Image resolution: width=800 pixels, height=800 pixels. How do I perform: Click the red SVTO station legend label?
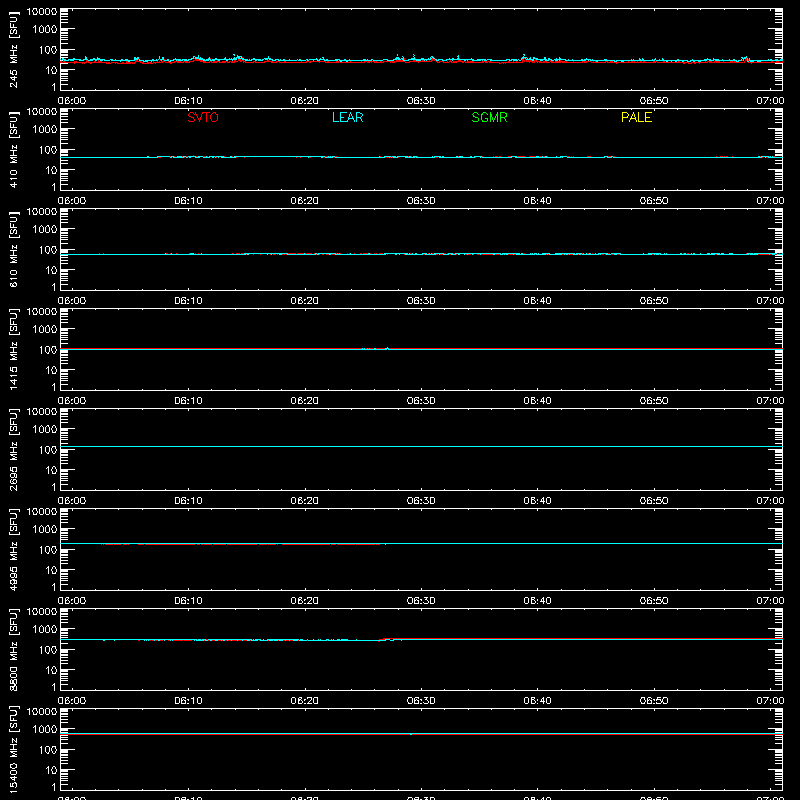tap(203, 117)
